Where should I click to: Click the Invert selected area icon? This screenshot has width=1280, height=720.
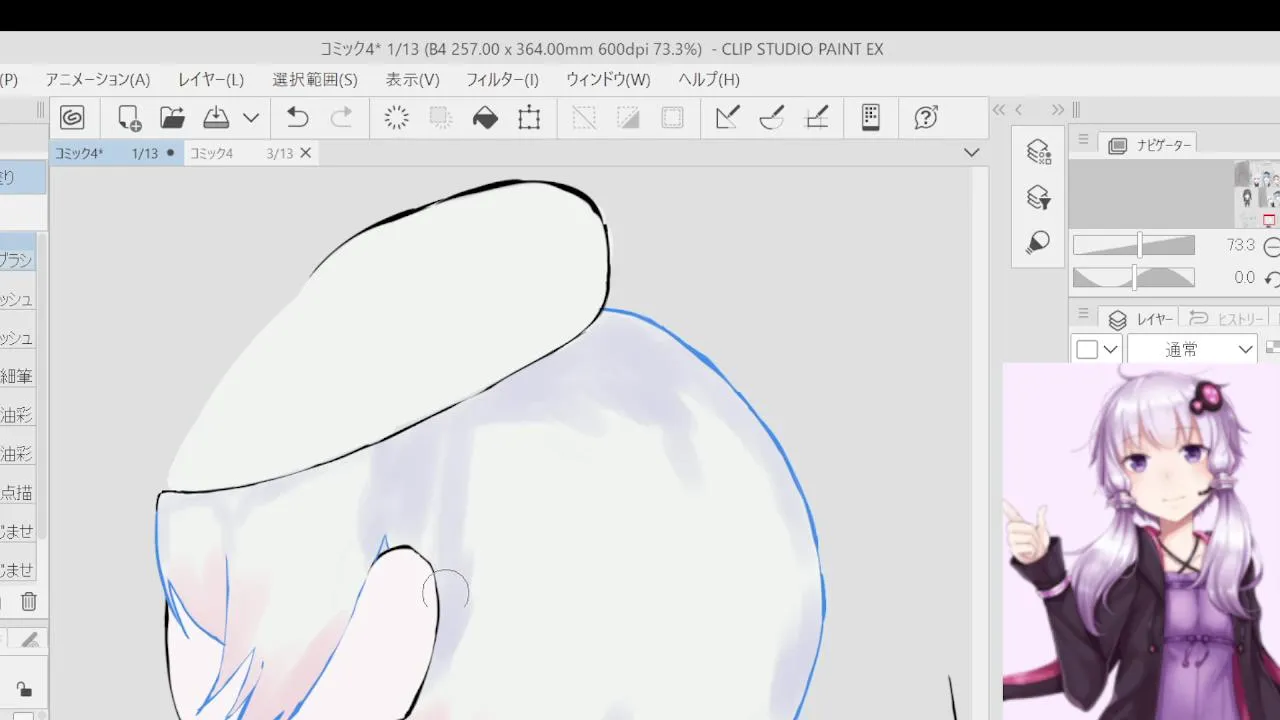click(x=628, y=118)
